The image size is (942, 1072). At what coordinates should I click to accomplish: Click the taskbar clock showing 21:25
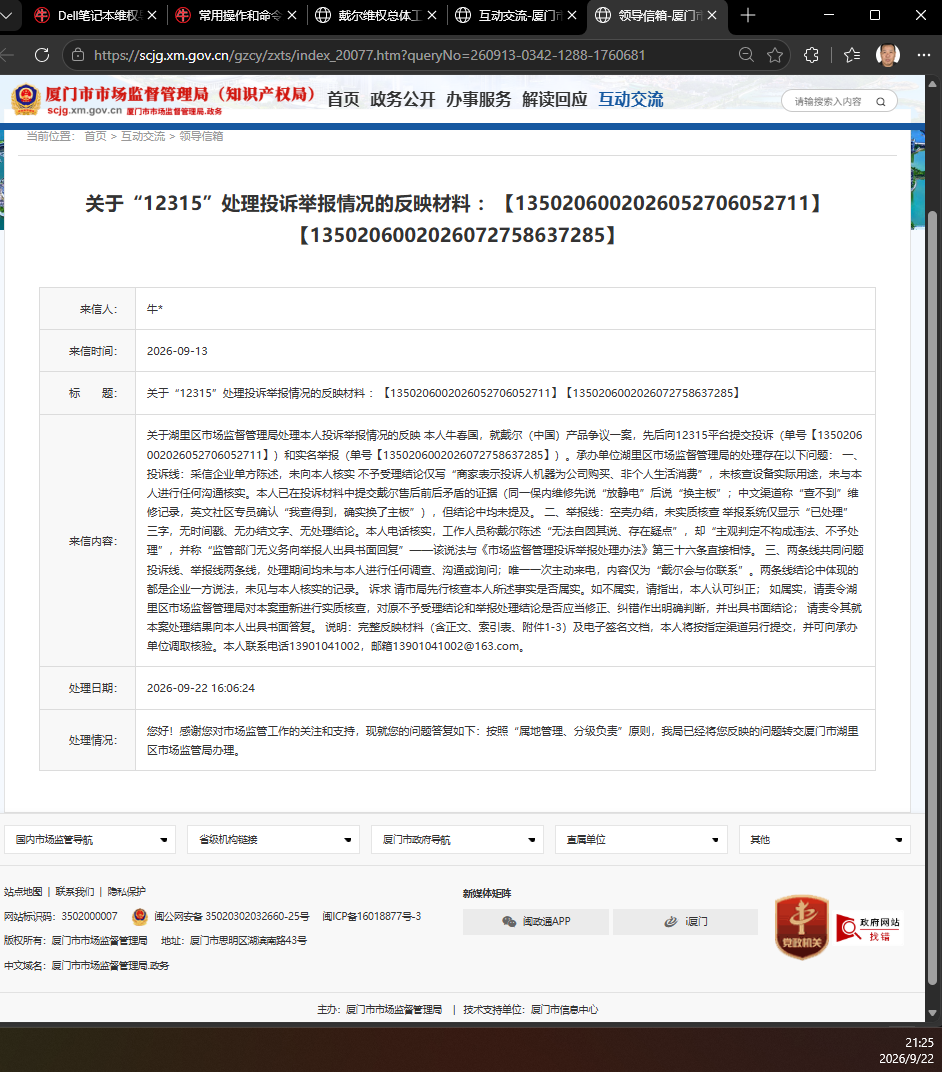pyautogui.click(x=919, y=1043)
